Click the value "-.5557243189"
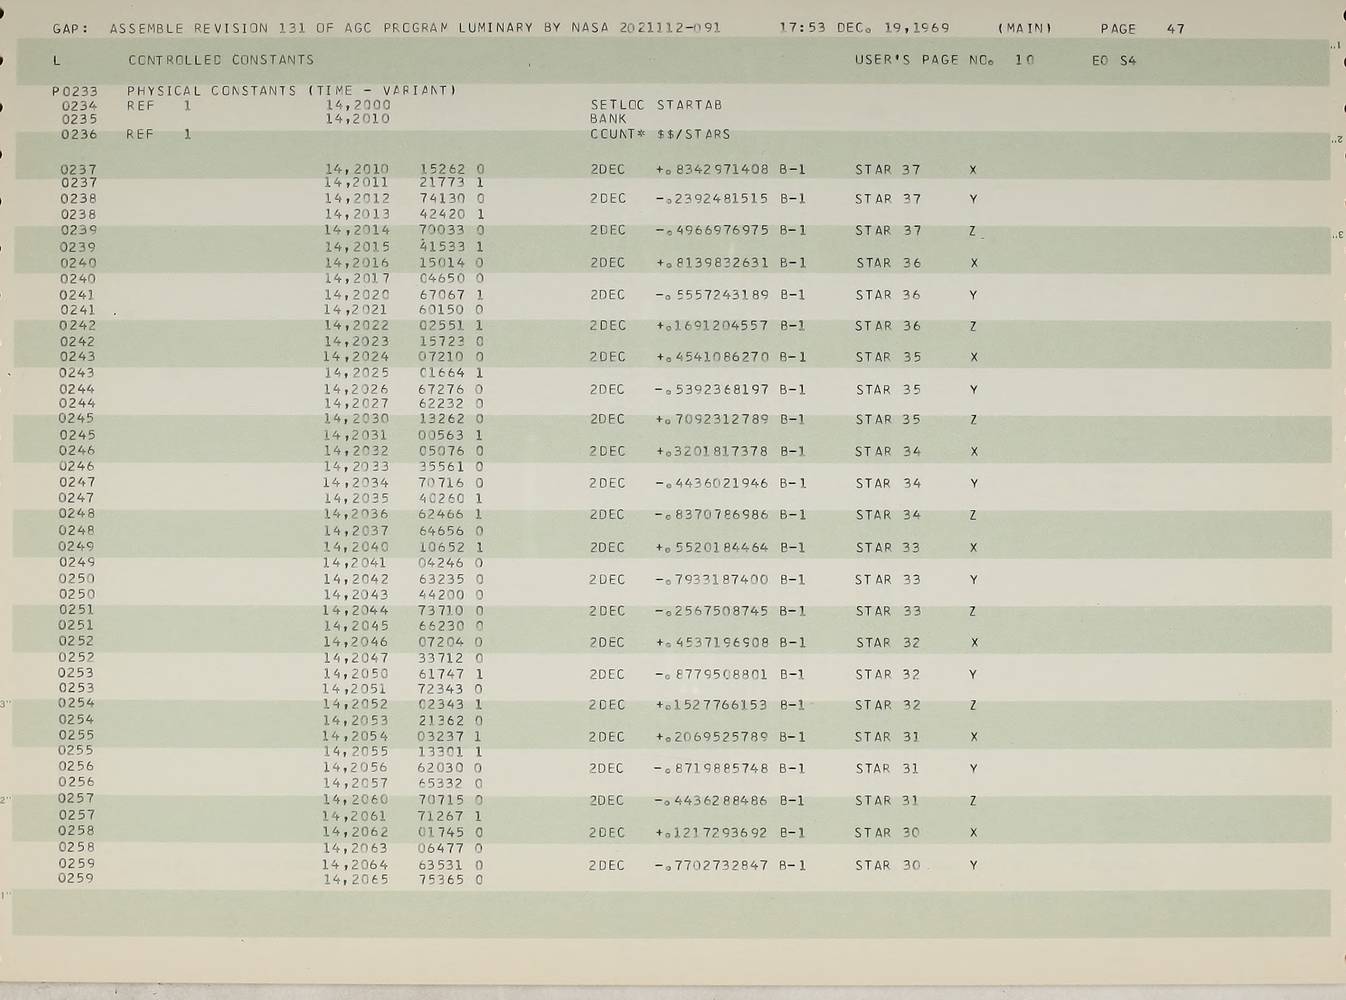Image resolution: width=1346 pixels, height=1000 pixels. (712, 295)
